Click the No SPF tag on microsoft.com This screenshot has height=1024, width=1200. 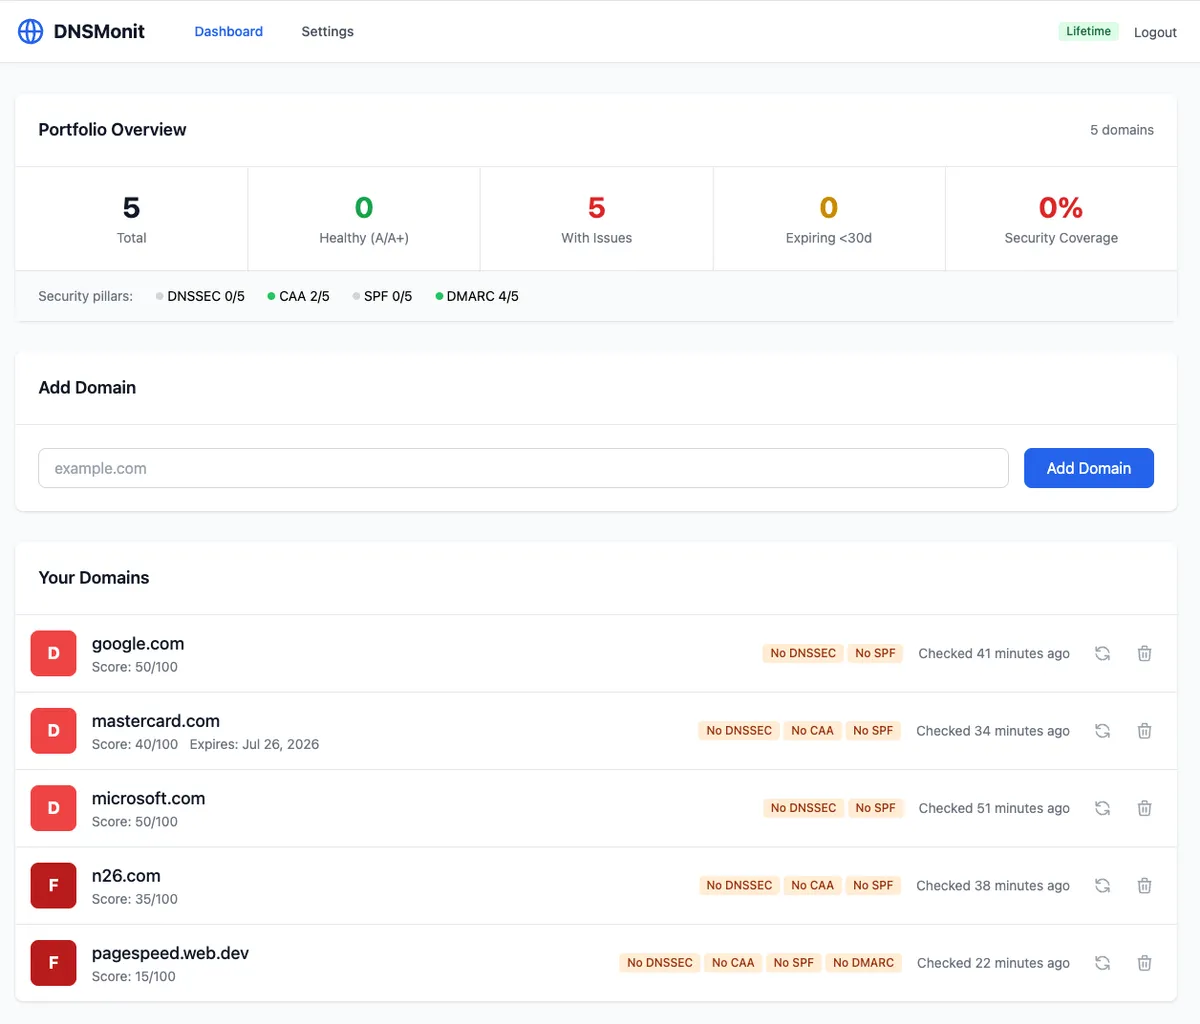point(875,808)
